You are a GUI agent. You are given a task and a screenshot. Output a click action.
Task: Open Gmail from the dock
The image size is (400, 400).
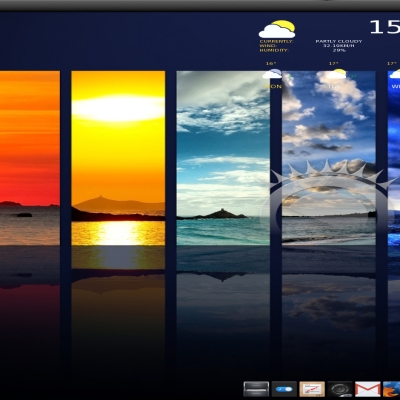pyautogui.click(x=368, y=389)
